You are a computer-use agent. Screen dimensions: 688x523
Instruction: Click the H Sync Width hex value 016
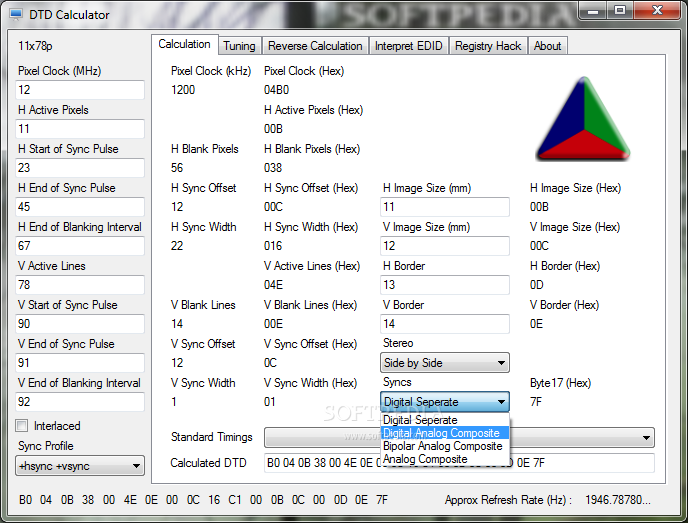pos(273,246)
